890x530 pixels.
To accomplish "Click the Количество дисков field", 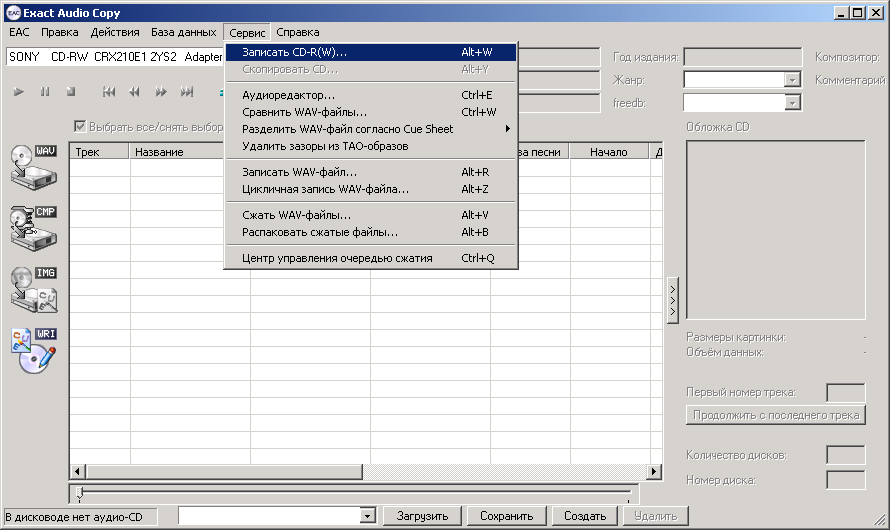I will point(846,455).
